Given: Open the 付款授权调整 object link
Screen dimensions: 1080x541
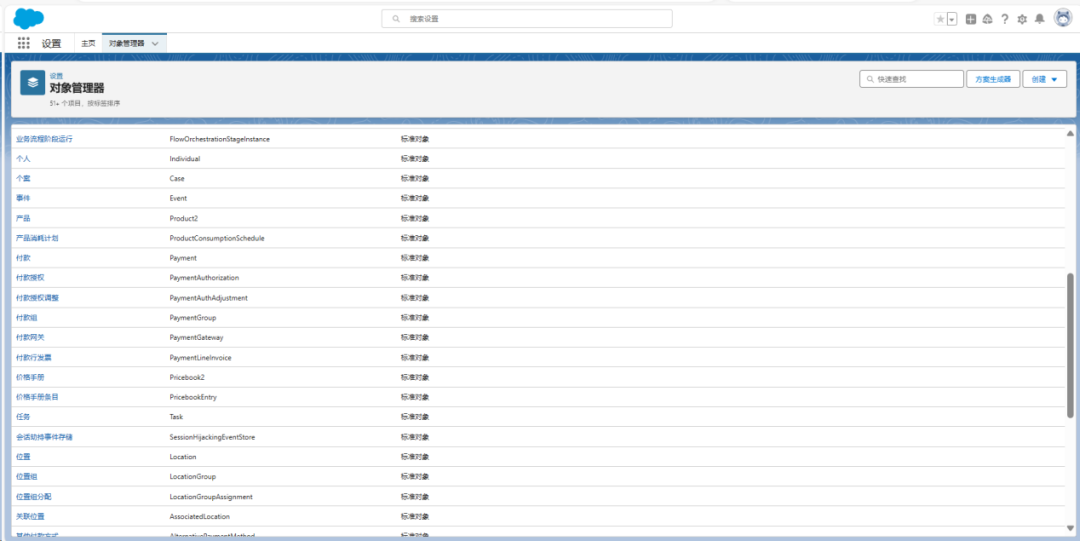Looking at the screenshot, I should click(x=37, y=298).
